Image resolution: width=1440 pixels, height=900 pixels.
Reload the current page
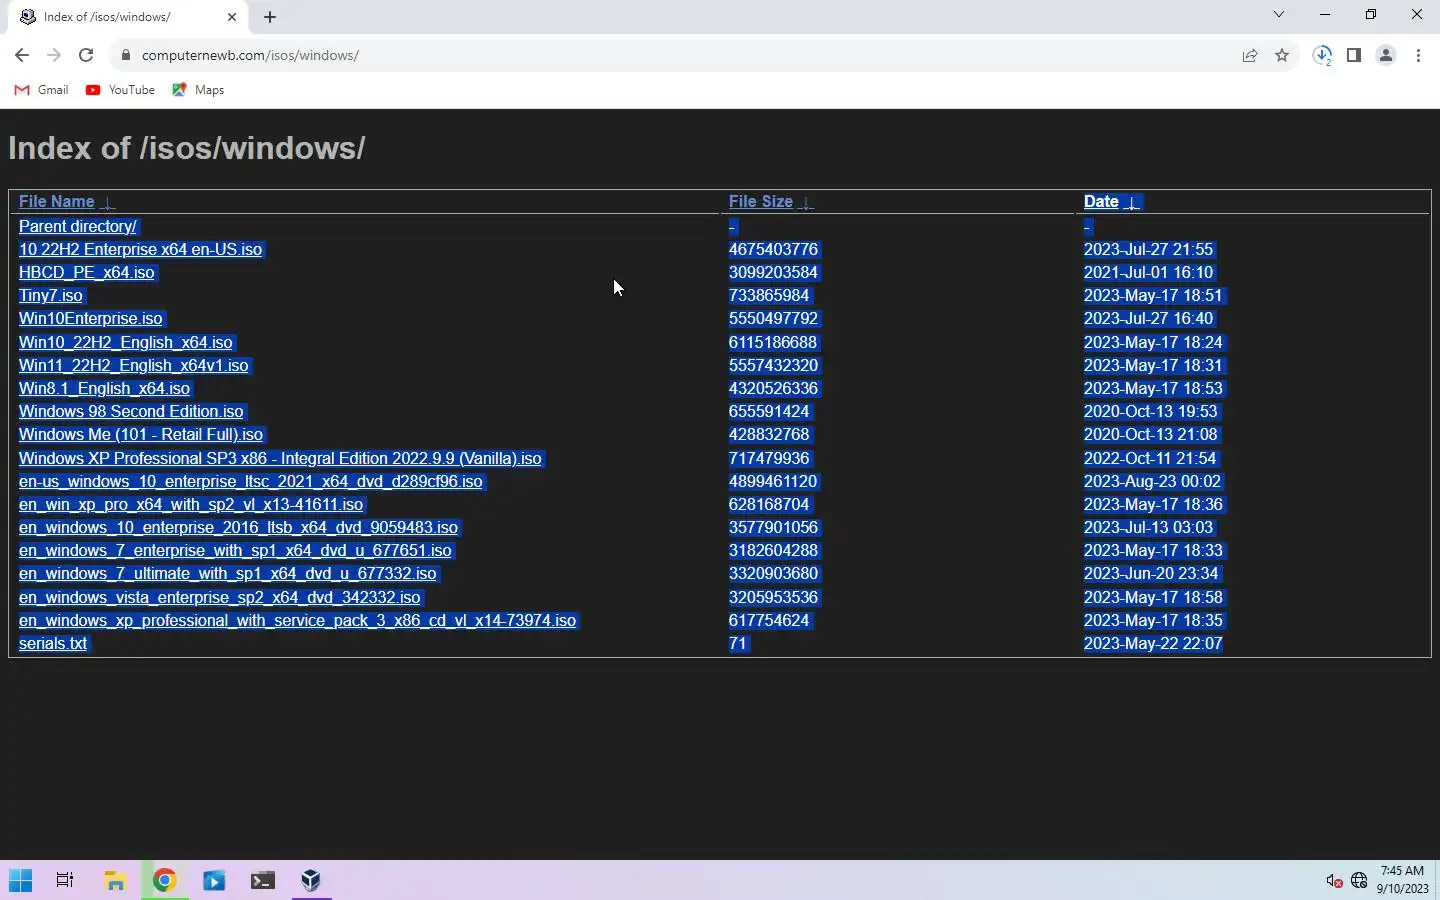[86, 56]
